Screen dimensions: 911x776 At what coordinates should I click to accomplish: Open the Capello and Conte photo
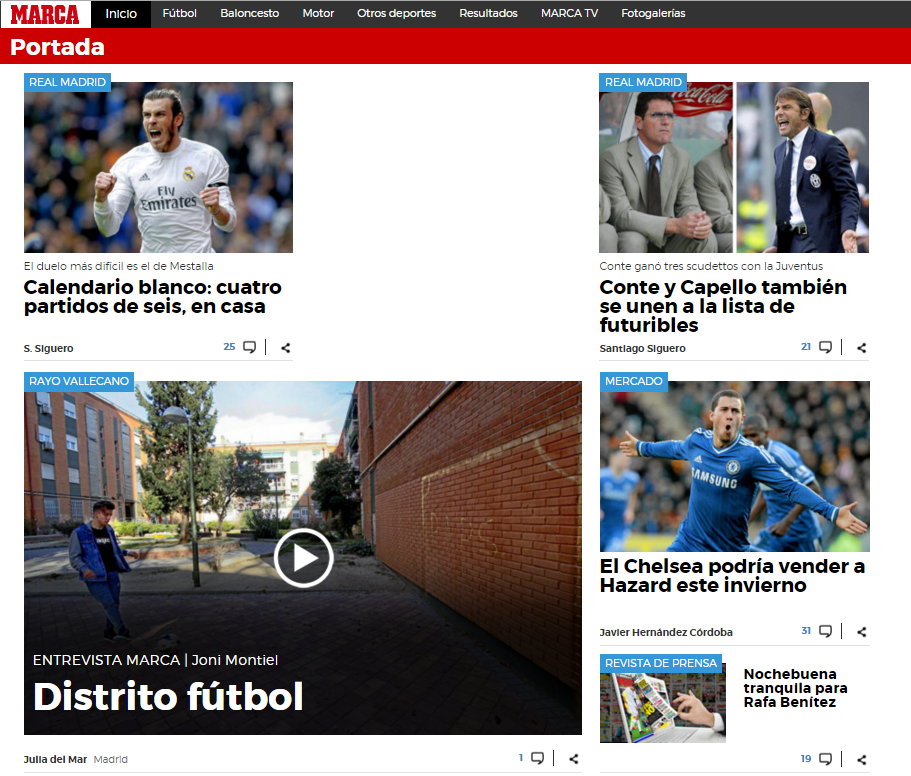(734, 167)
